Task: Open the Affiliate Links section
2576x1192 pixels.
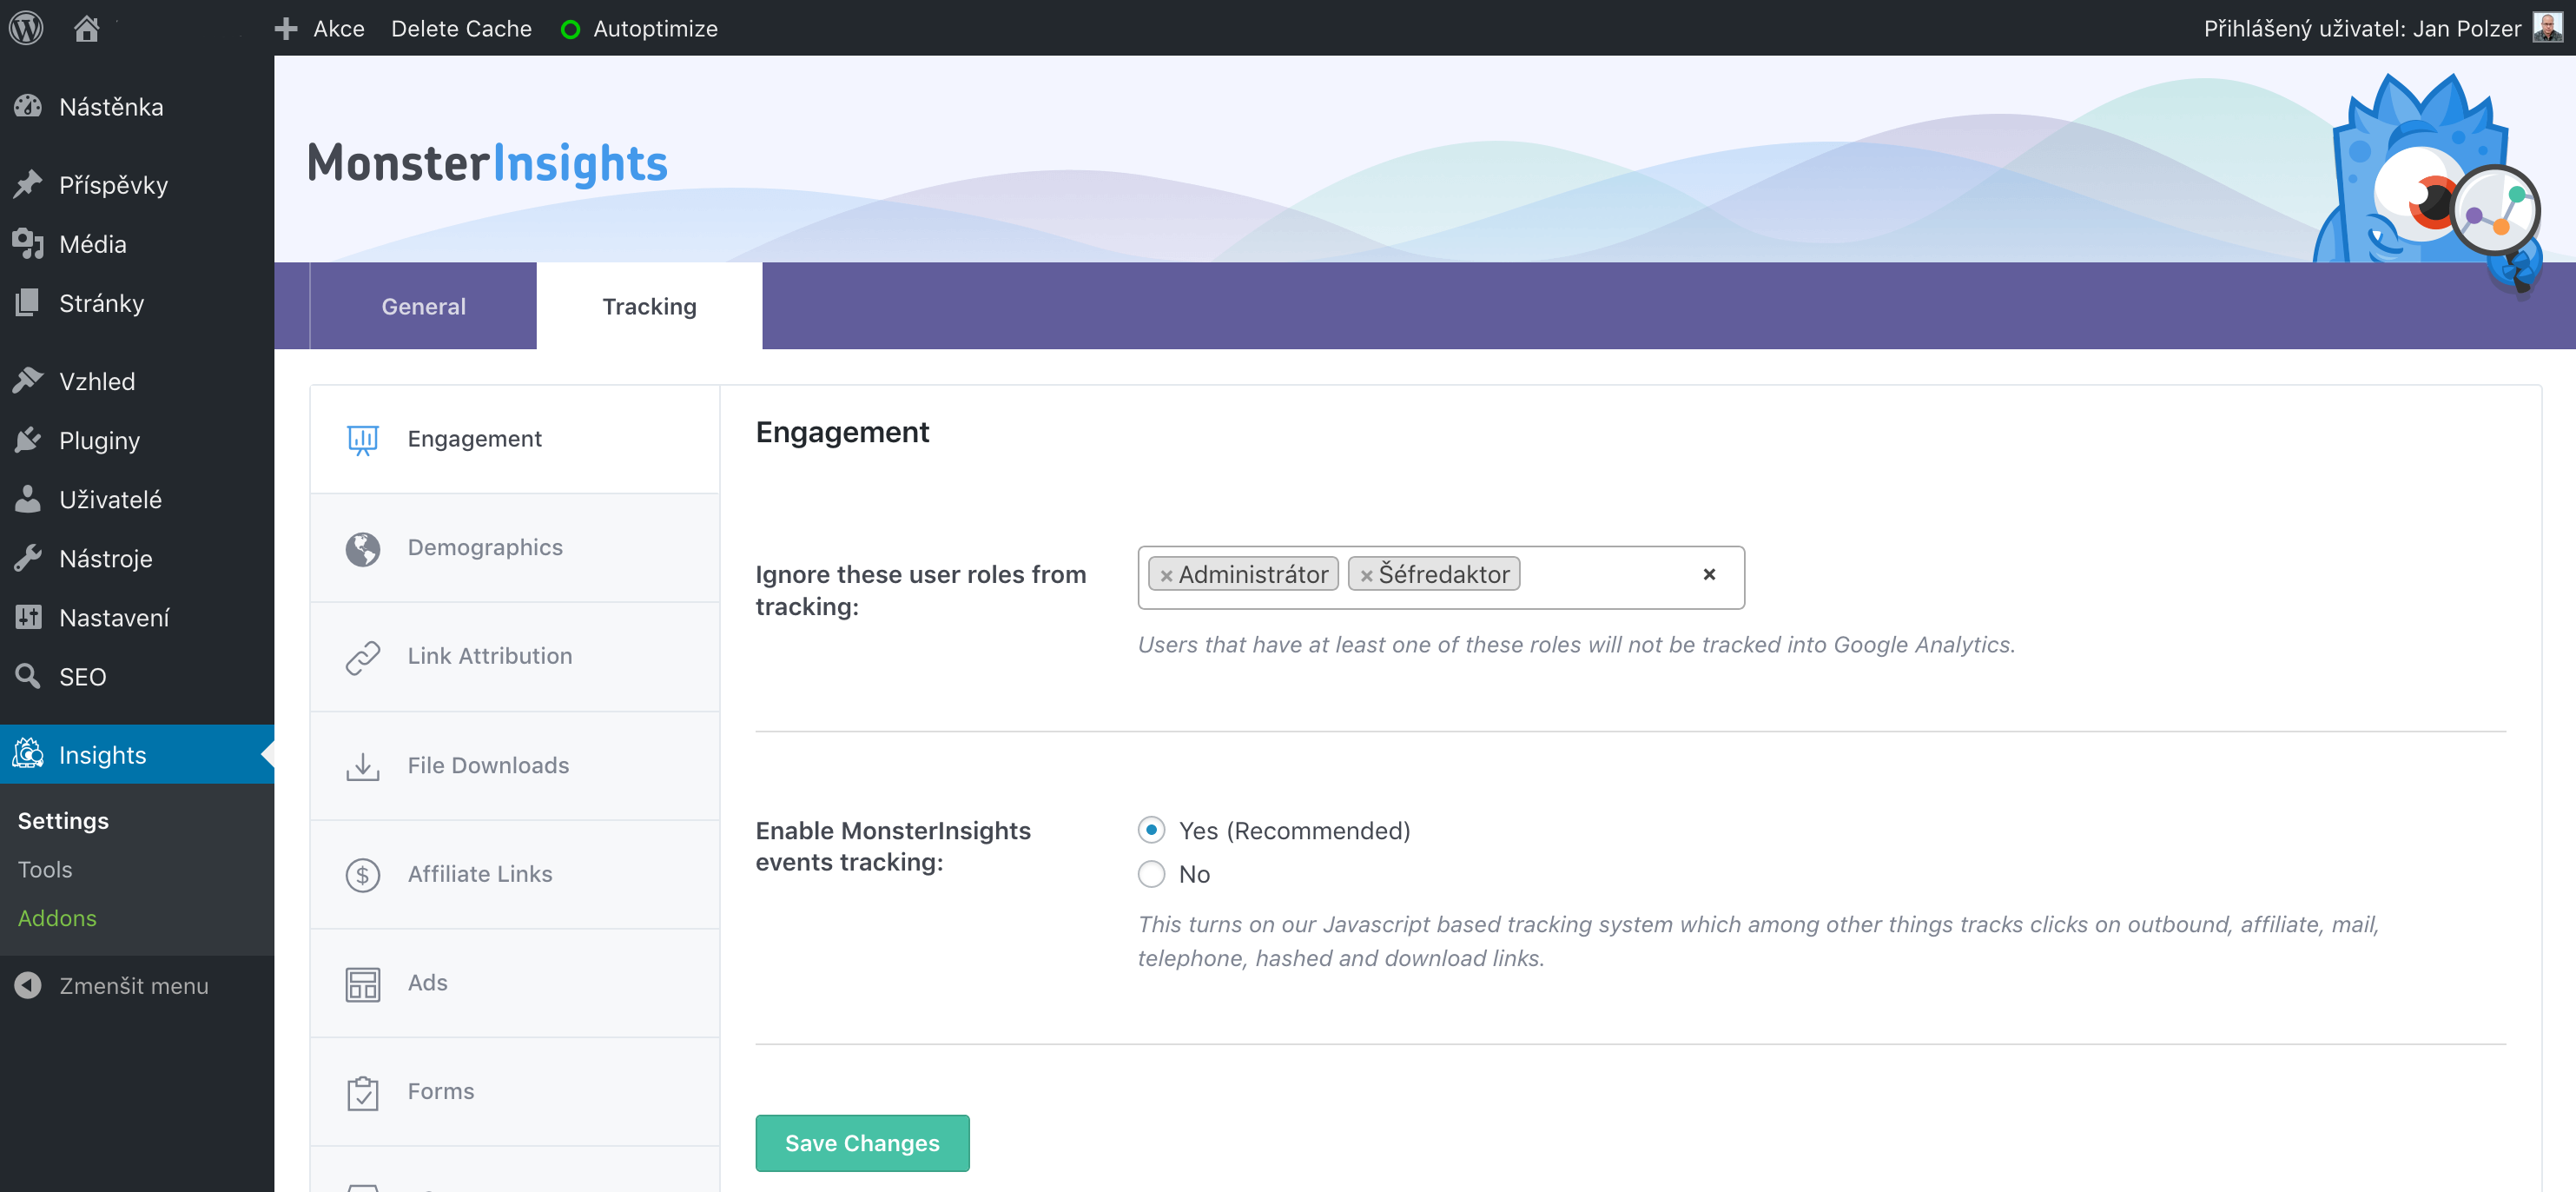Action: click(515, 875)
